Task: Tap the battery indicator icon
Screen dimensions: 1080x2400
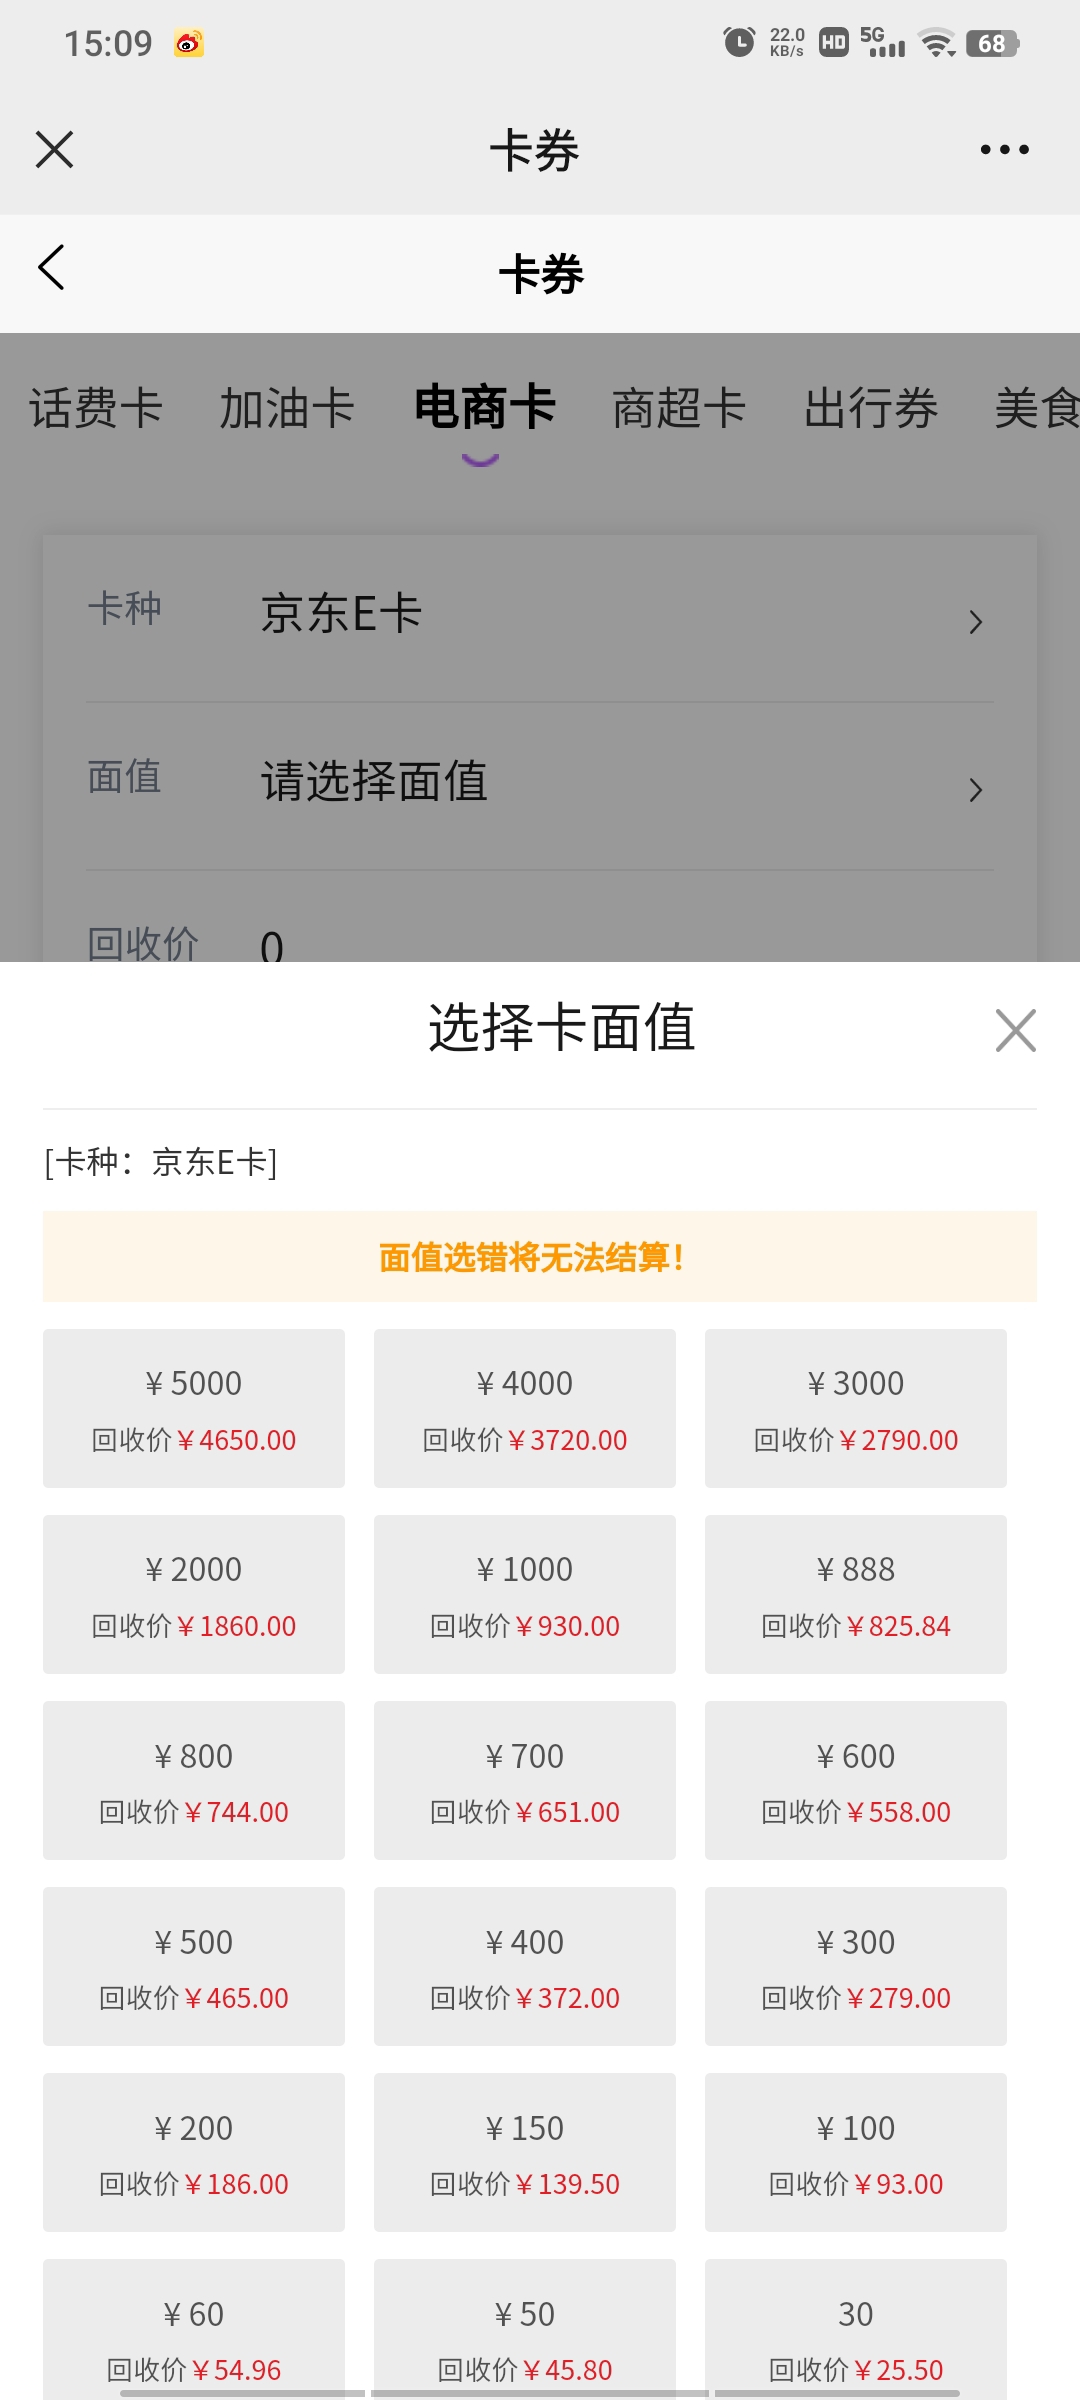Action: click(x=992, y=44)
